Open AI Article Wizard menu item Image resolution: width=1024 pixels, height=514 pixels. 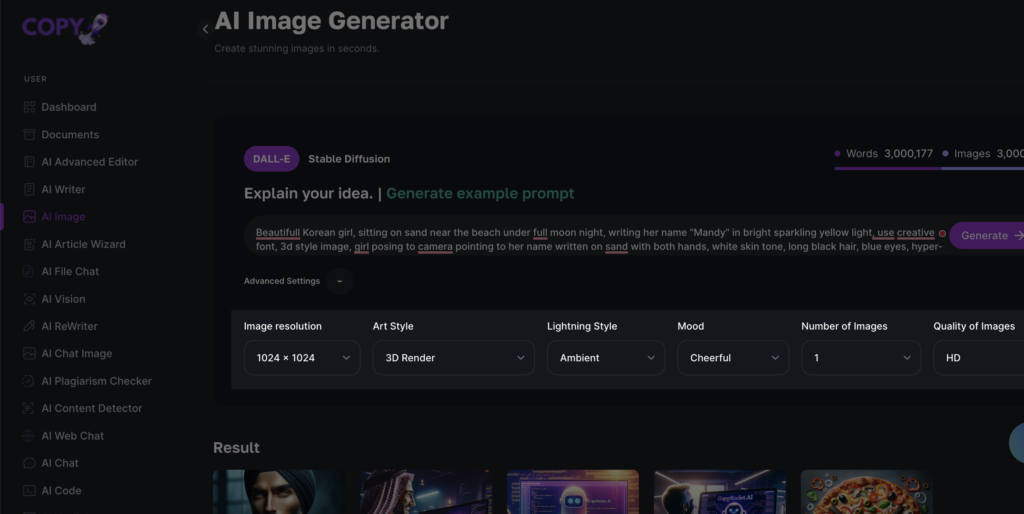click(x=83, y=244)
